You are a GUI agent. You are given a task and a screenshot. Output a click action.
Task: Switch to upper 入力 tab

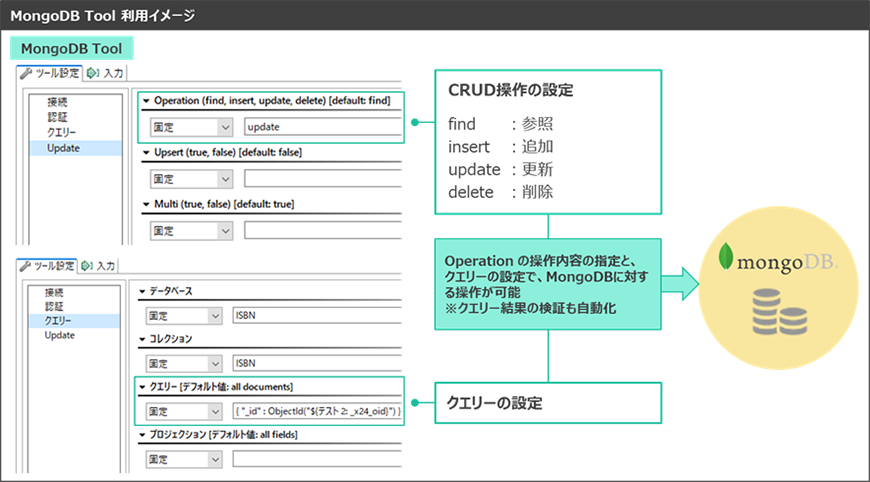click(x=105, y=73)
